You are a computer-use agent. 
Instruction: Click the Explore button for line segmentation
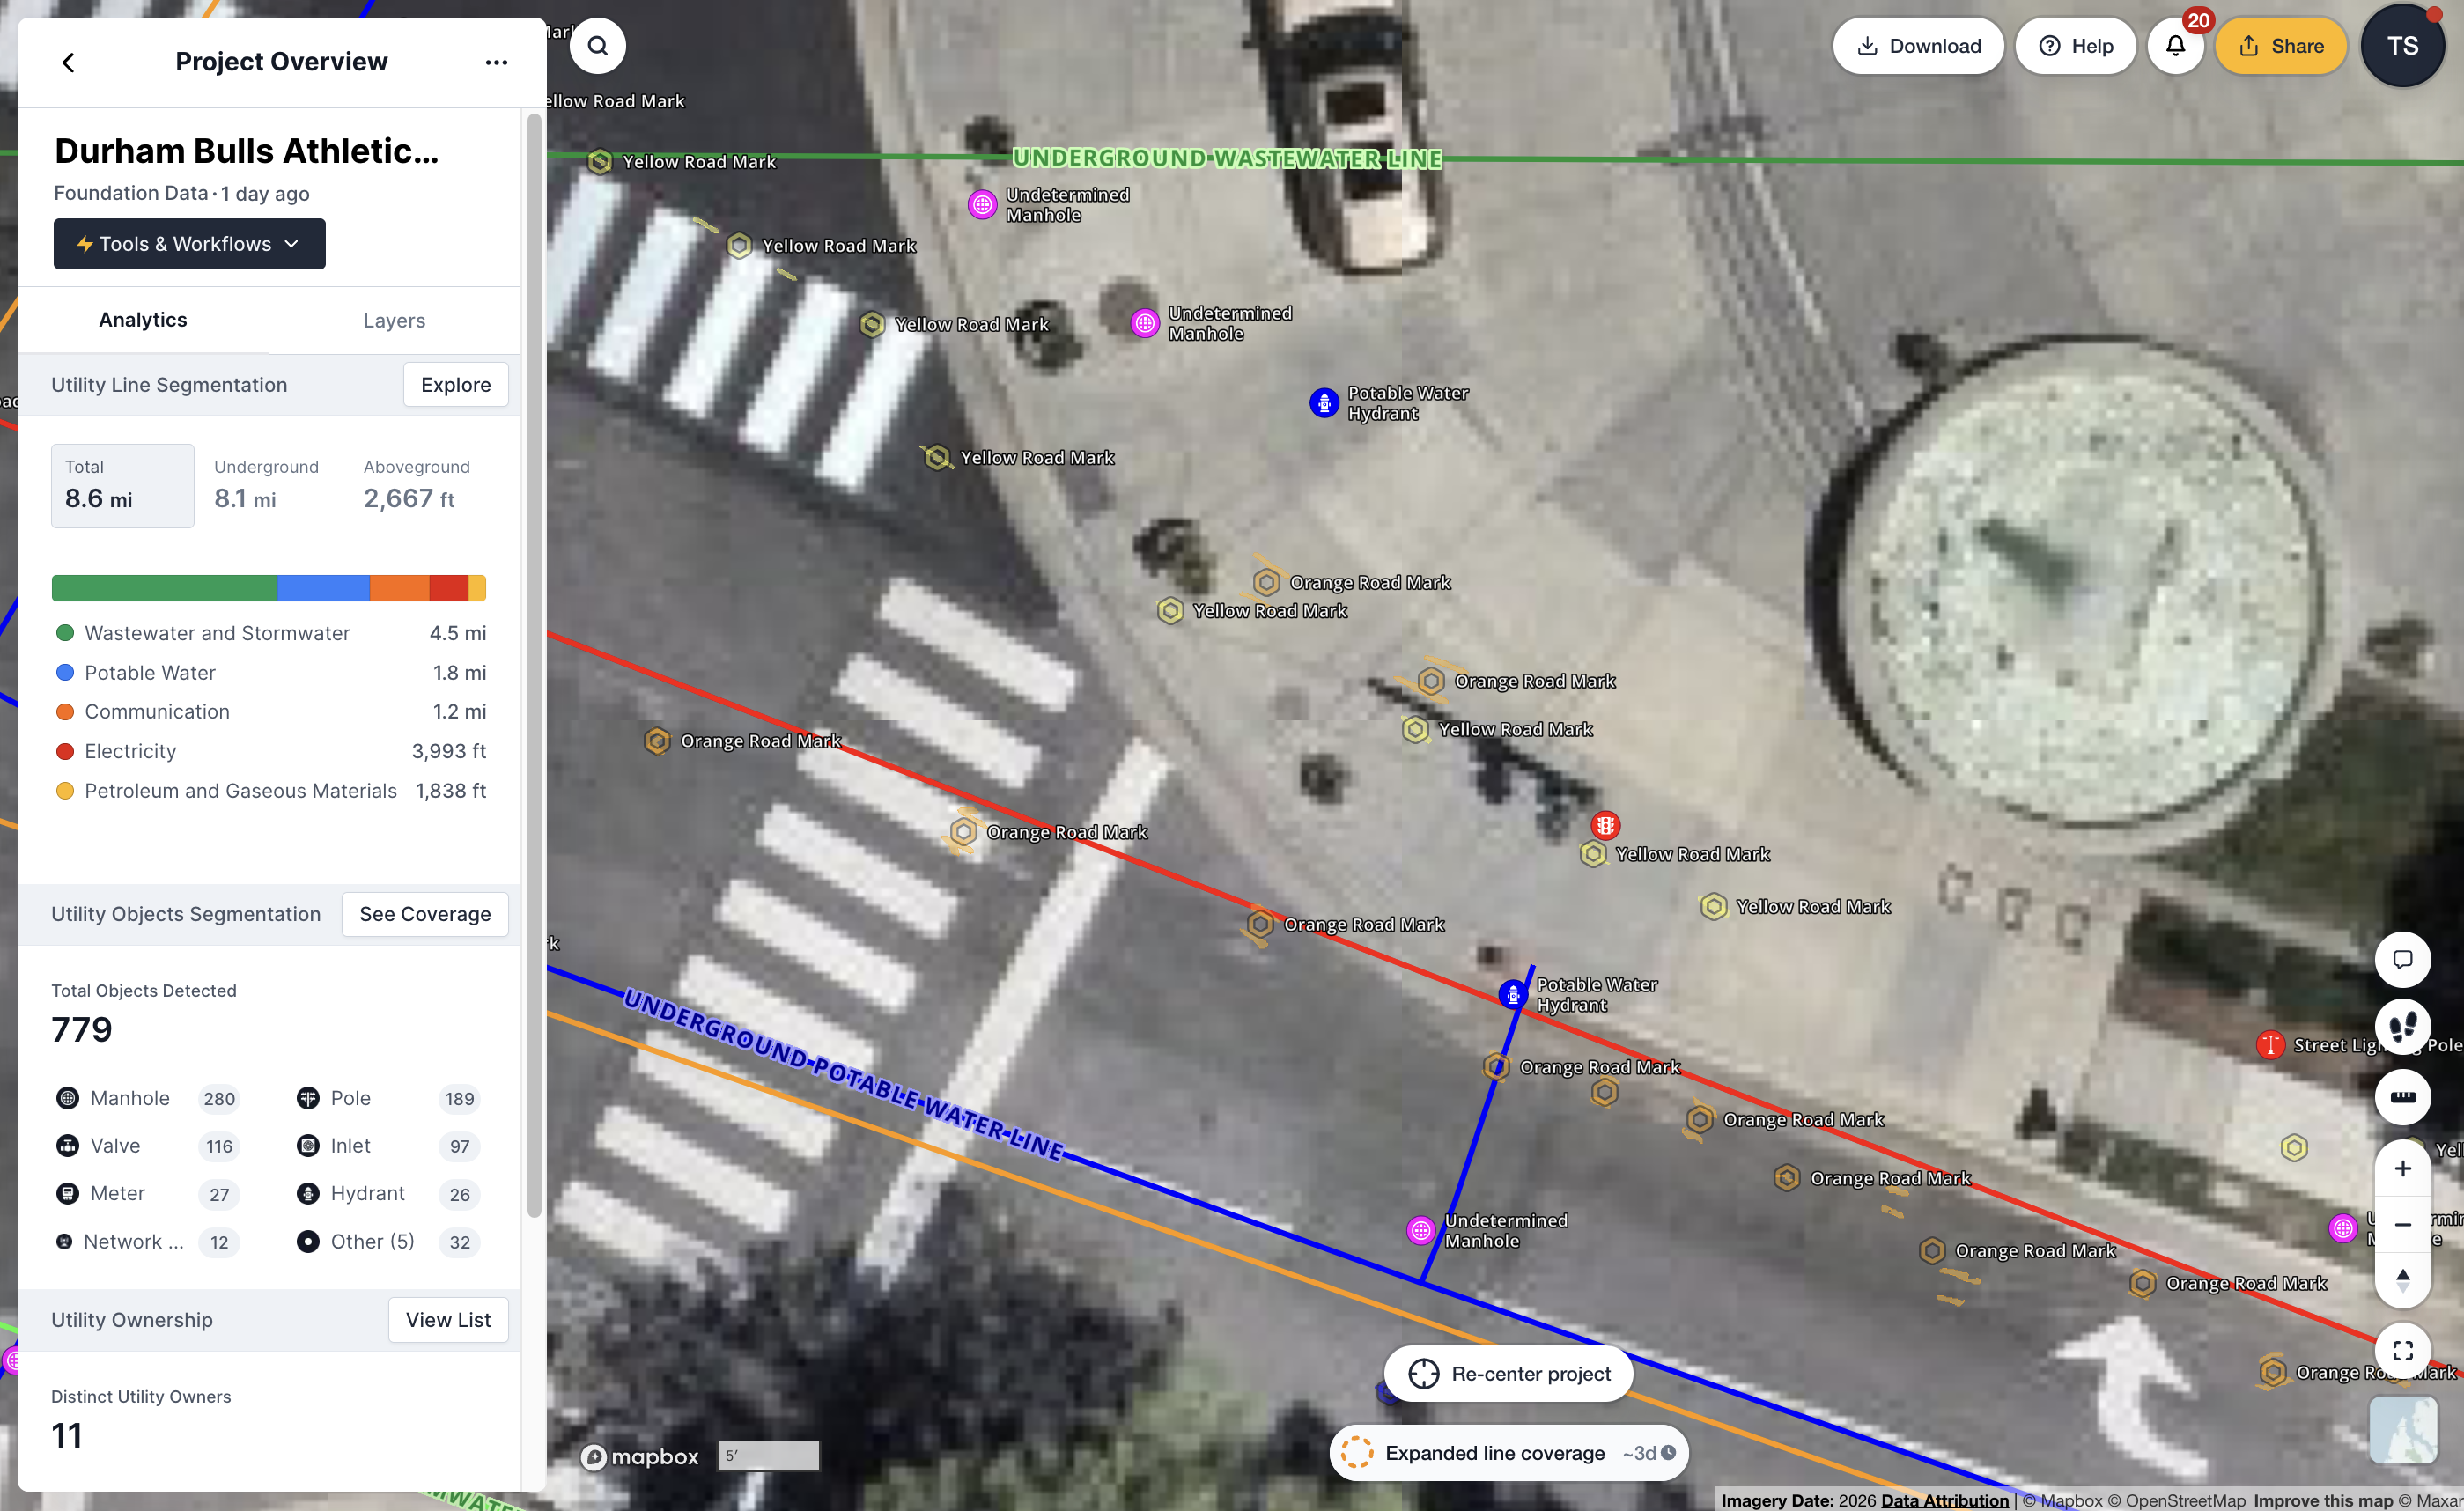click(456, 385)
